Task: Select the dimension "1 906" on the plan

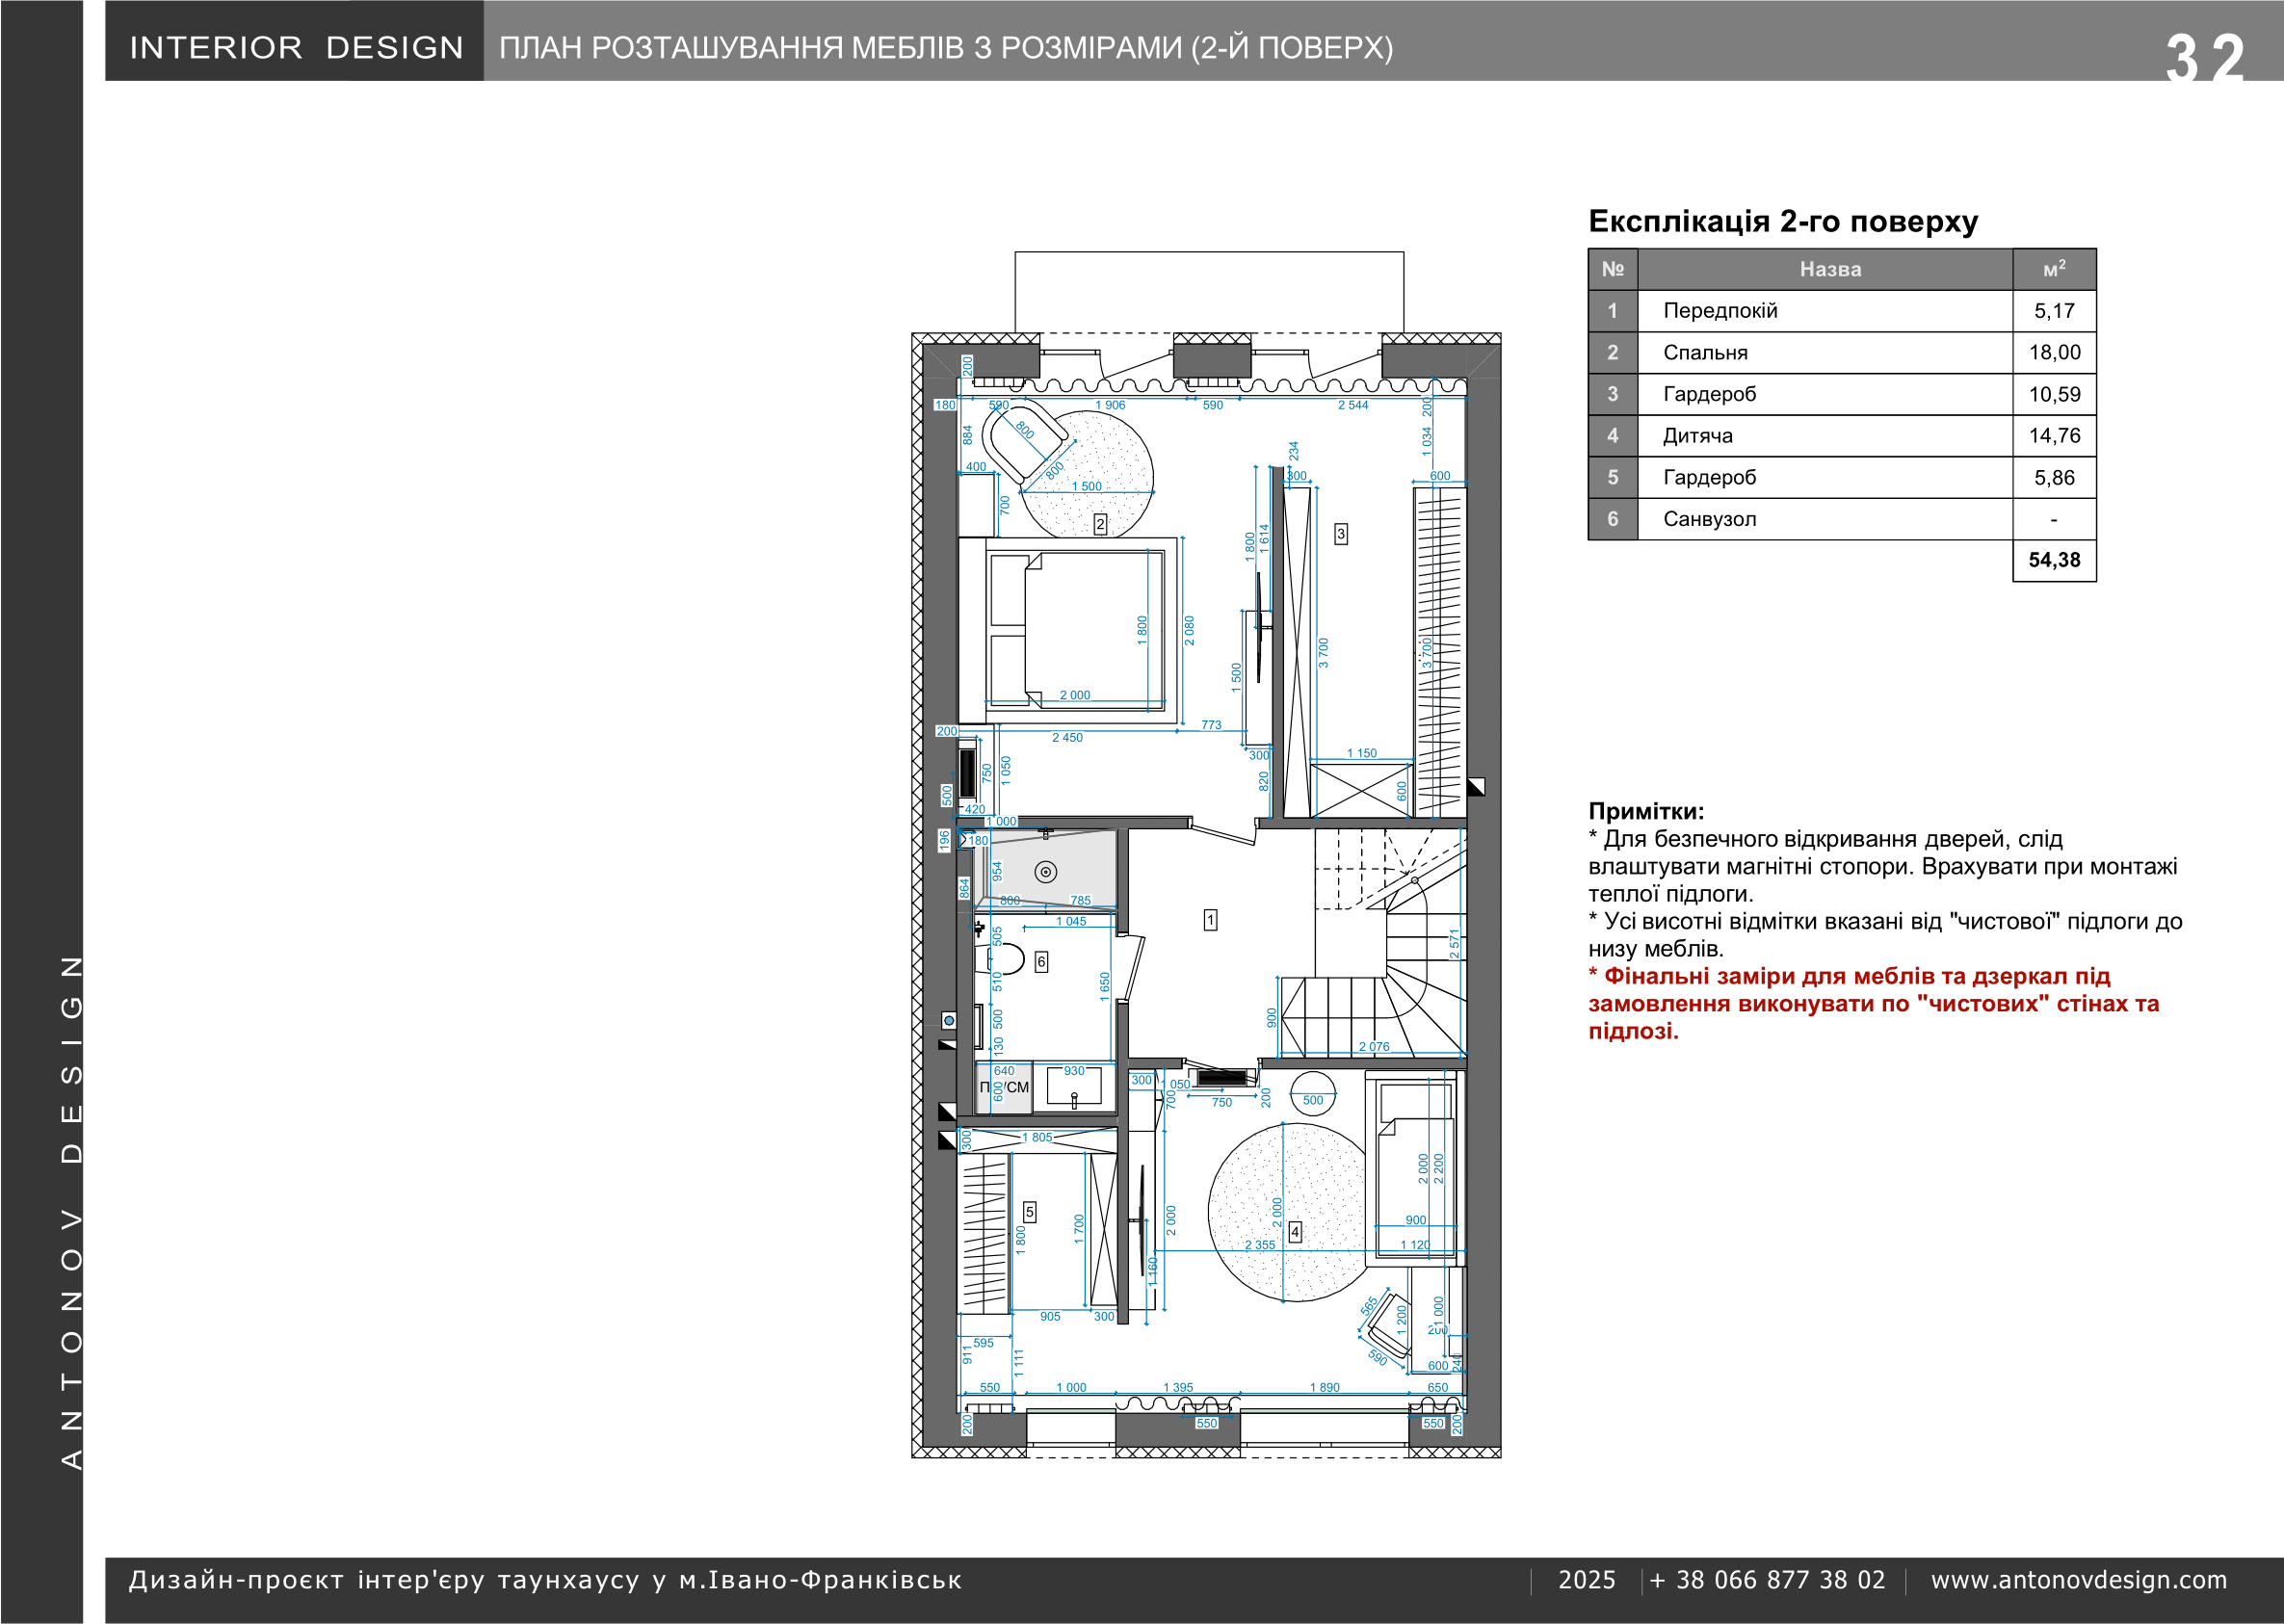Action: [1110, 405]
